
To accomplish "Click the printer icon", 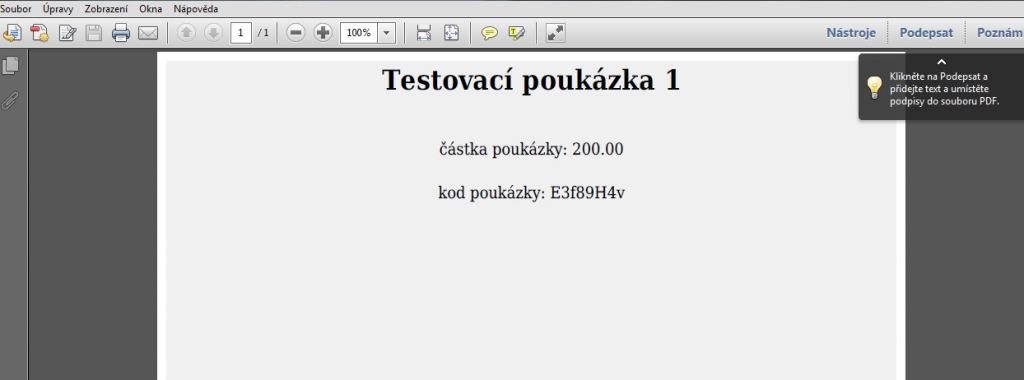I will pyautogui.click(x=121, y=33).
